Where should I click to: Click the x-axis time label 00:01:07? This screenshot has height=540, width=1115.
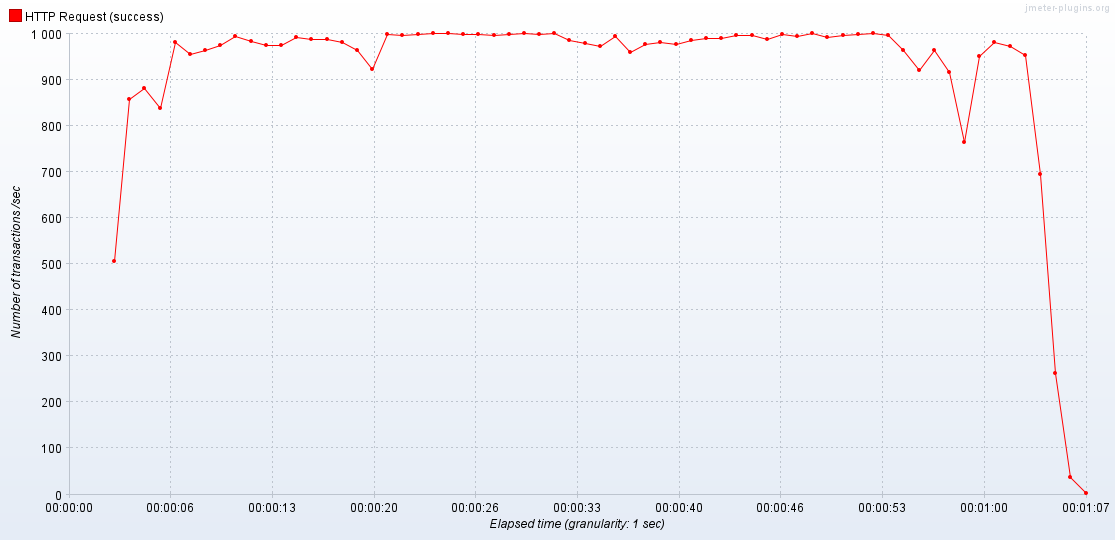coord(1086,508)
